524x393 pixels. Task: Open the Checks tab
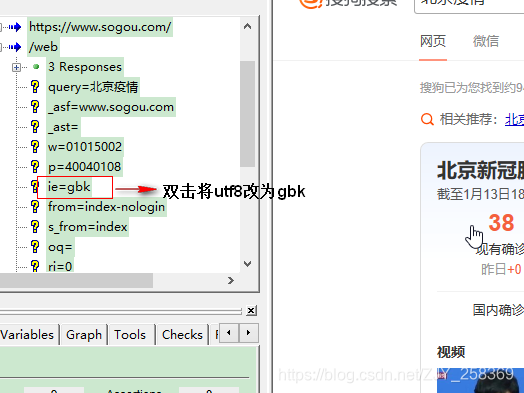click(x=182, y=334)
